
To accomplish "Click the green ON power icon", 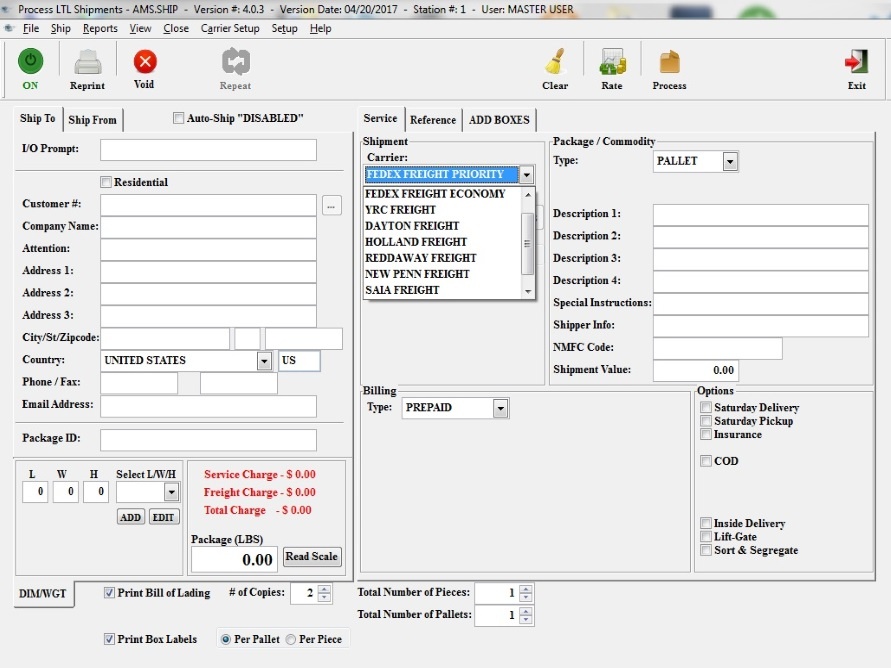I will point(30,61).
